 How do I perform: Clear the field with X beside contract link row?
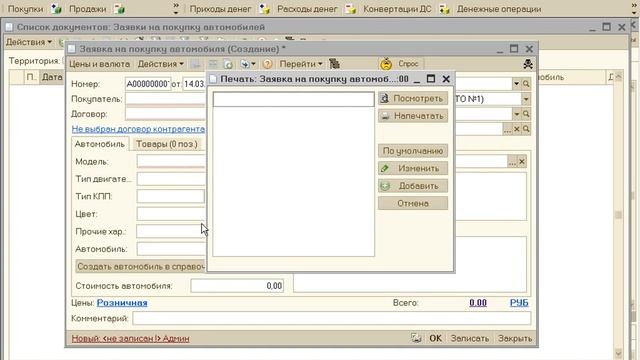pos(517,129)
